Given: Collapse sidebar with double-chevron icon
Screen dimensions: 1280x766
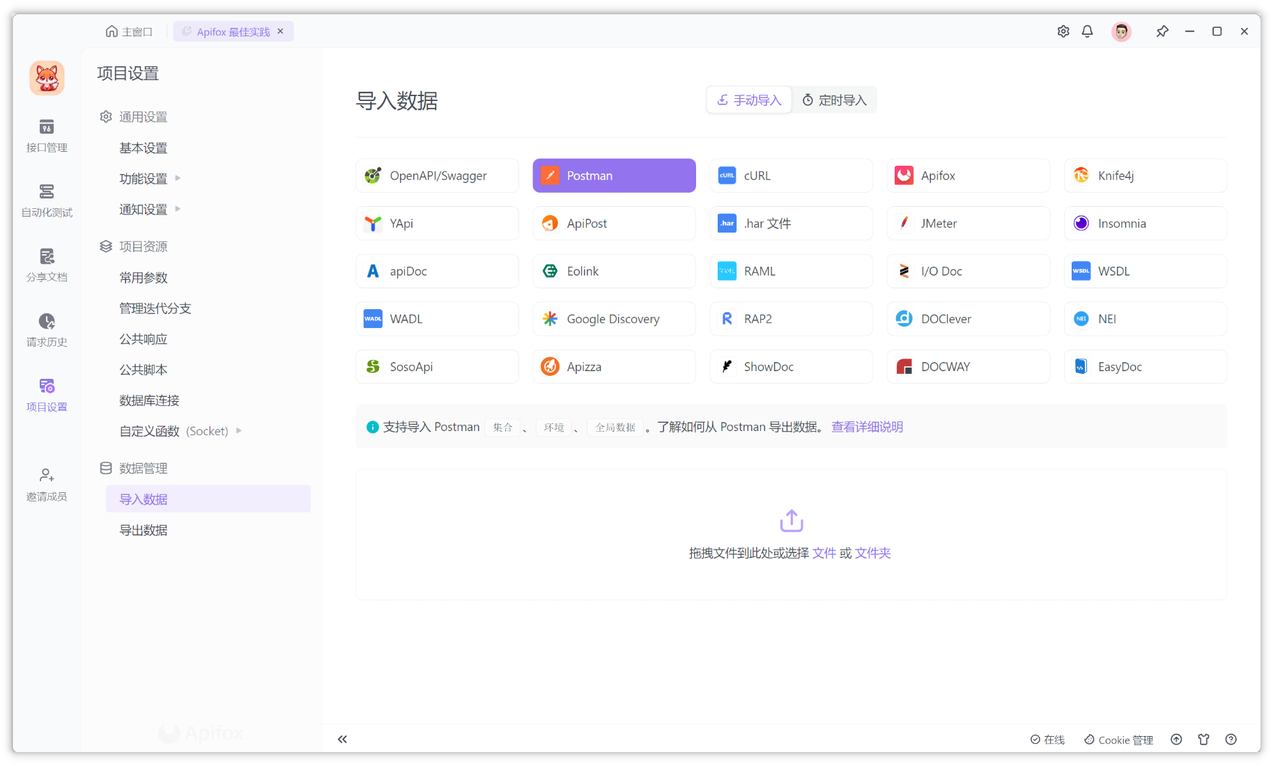Looking at the screenshot, I should (342, 739).
